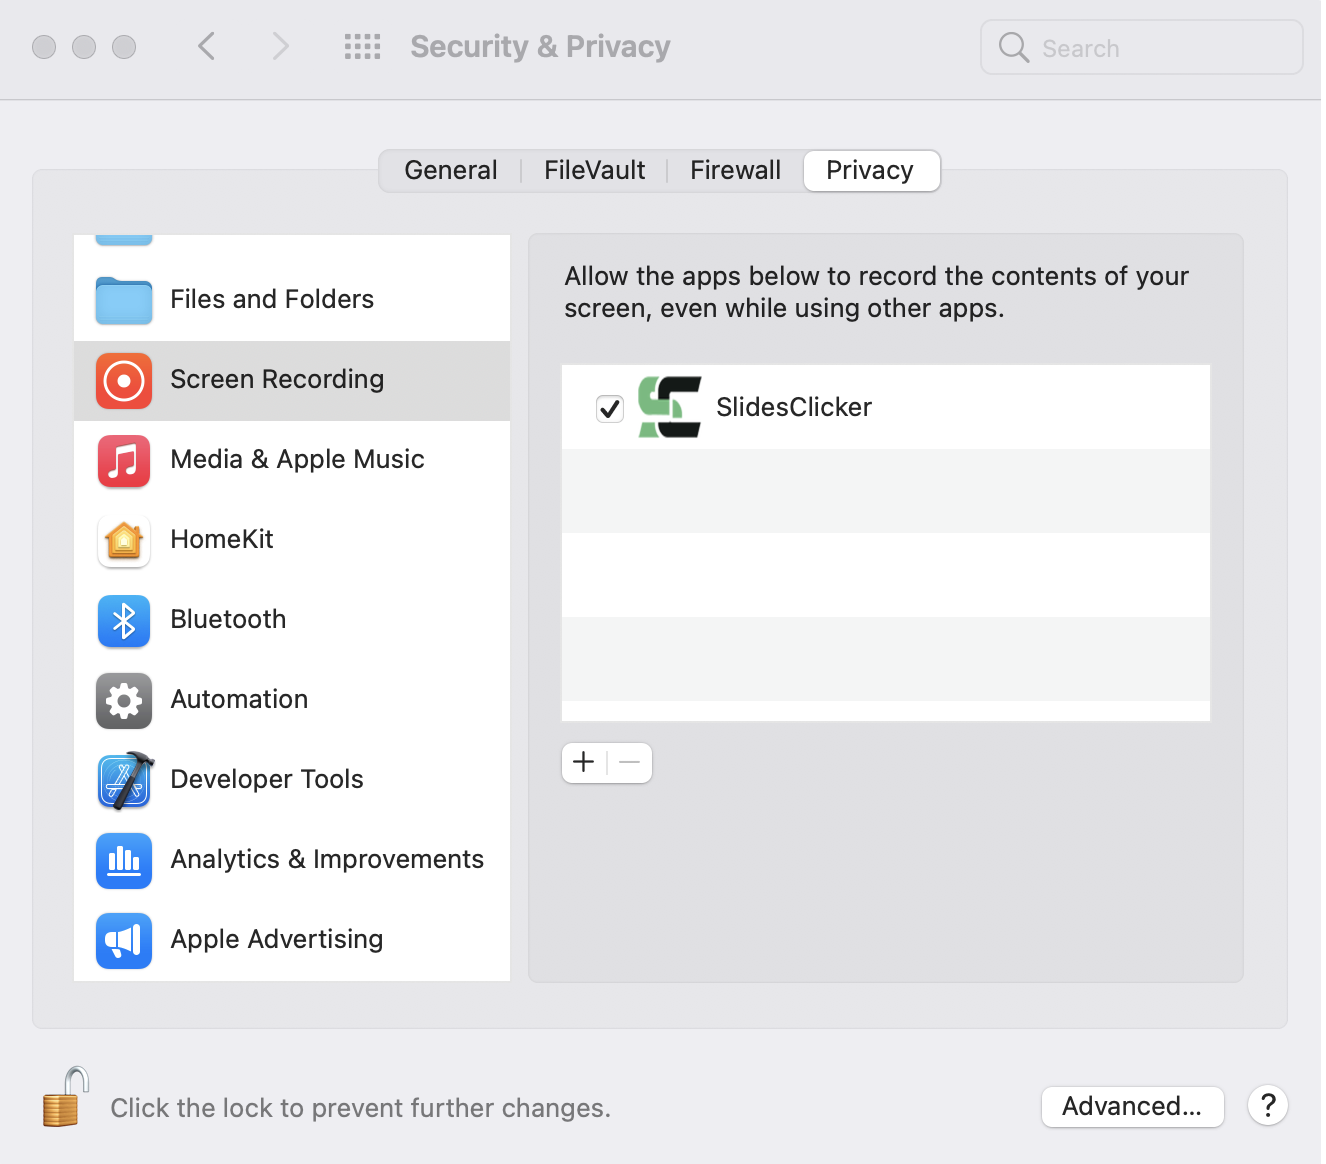
Task: Open the HomeKit privacy category
Action: 292,541
